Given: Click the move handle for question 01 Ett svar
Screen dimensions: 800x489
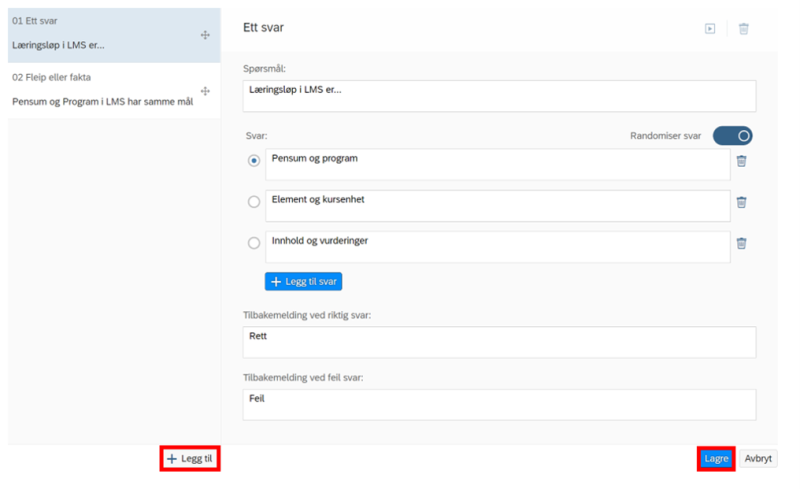Looking at the screenshot, I should (x=205, y=35).
